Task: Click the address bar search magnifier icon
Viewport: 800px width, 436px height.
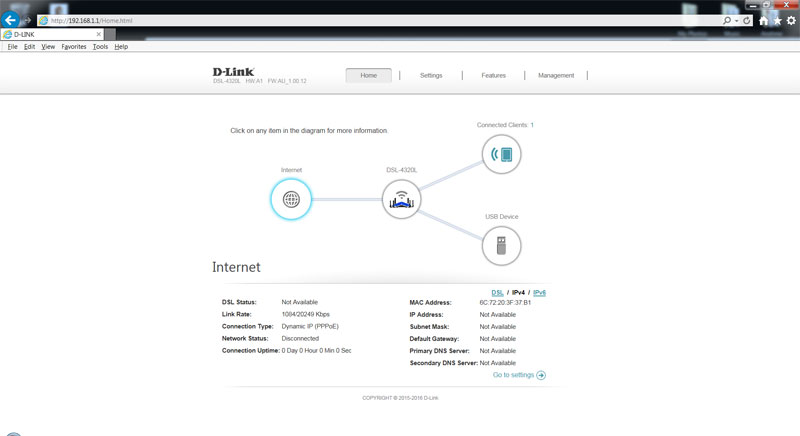Action: tap(727, 20)
